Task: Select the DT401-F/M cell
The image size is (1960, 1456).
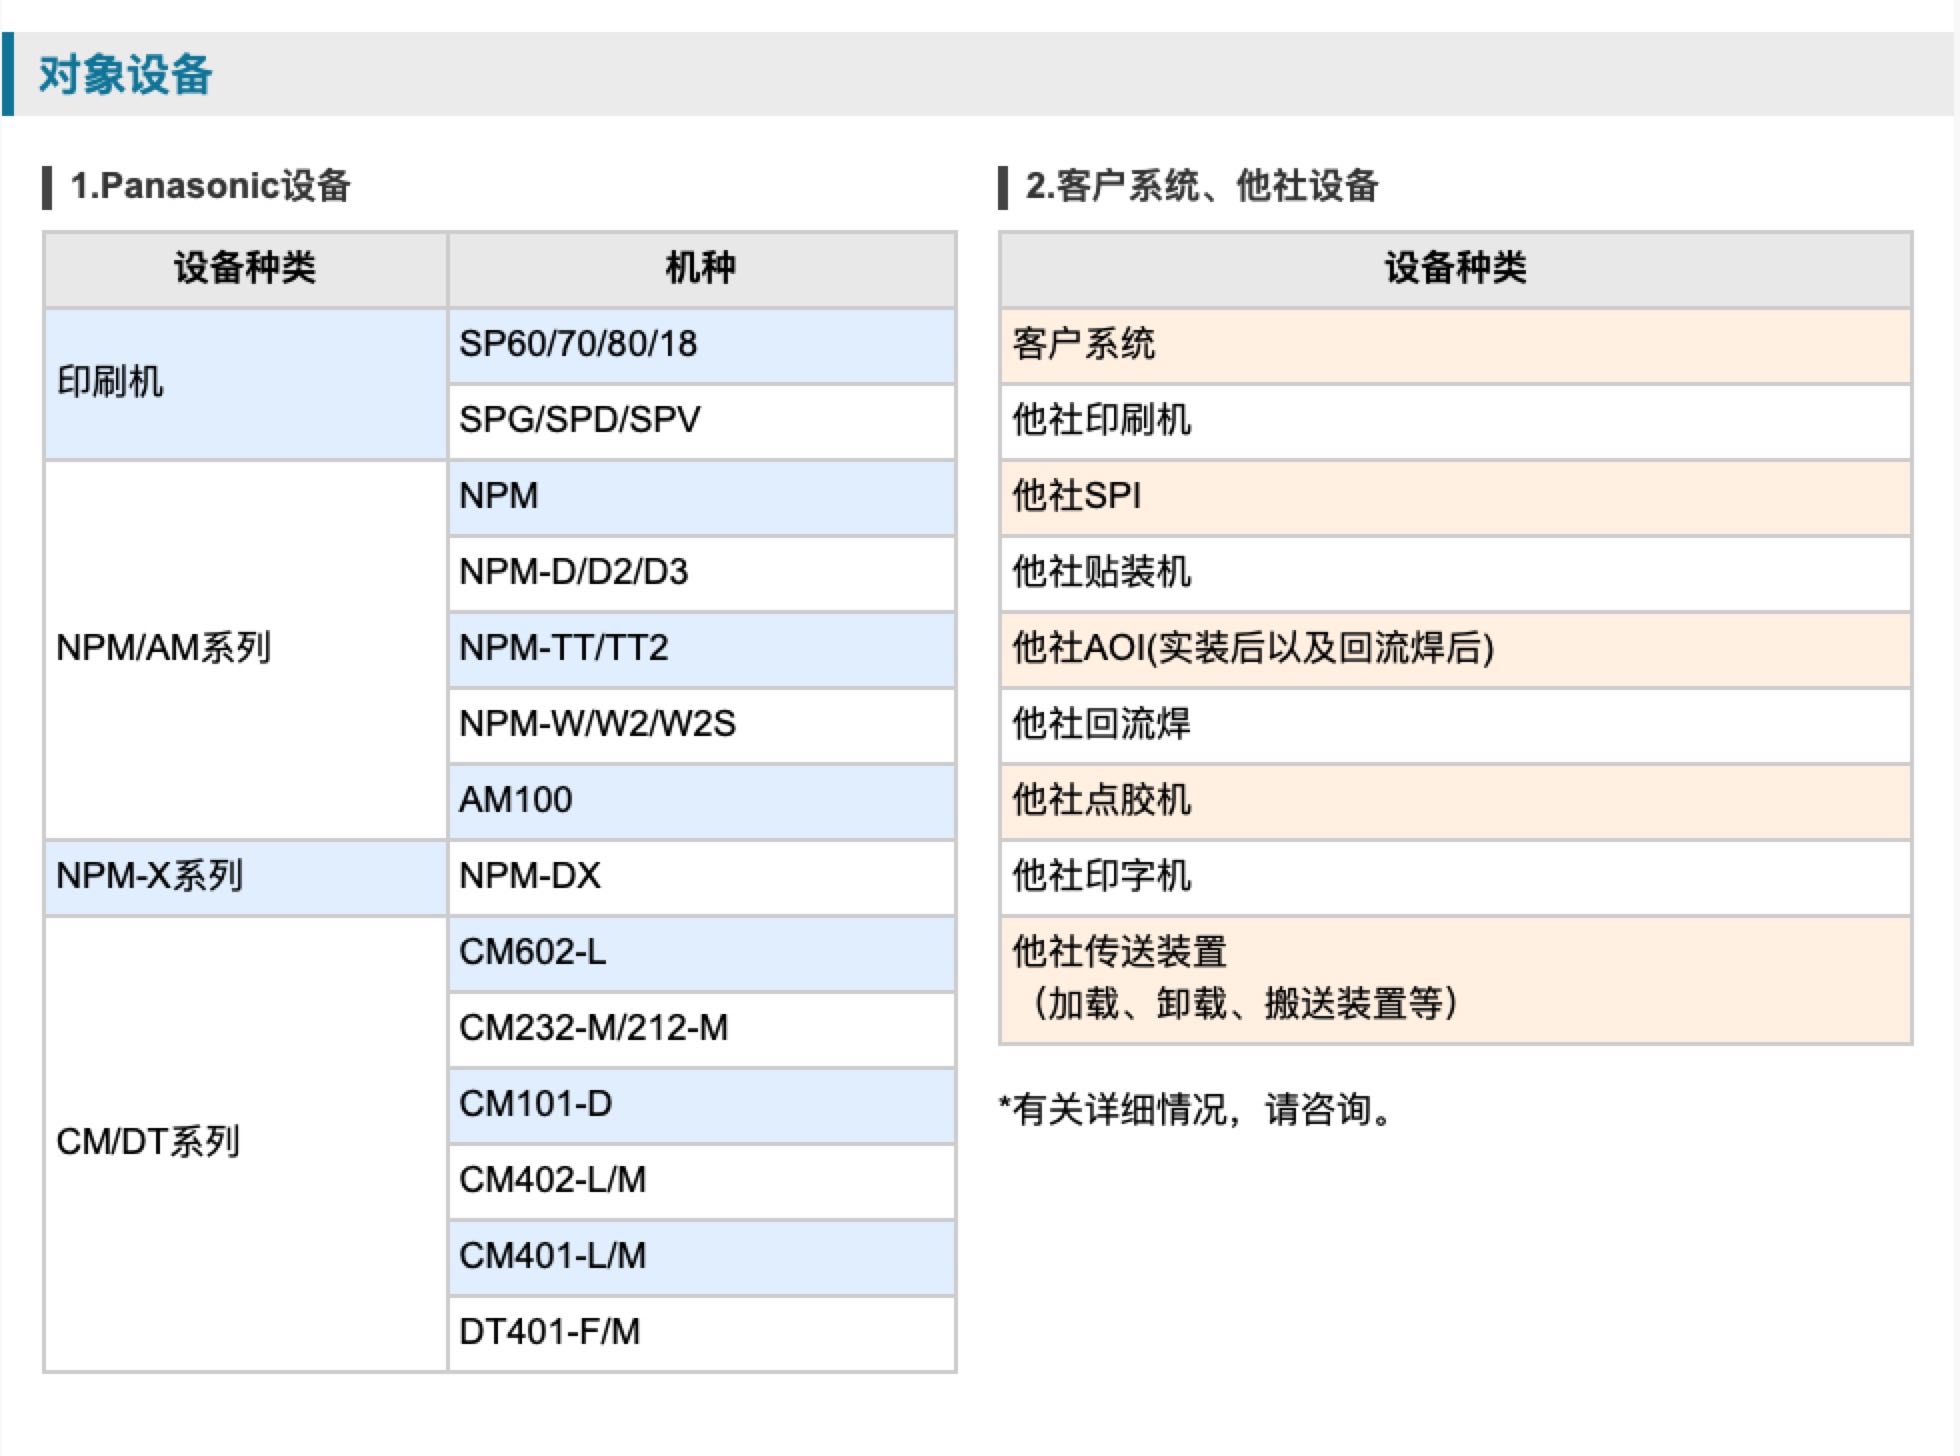Action: click(701, 1333)
